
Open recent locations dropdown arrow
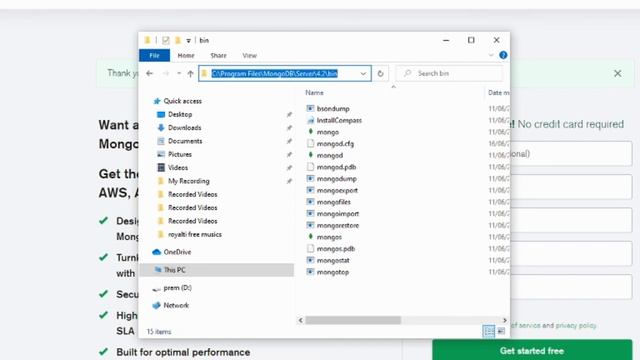click(x=179, y=73)
